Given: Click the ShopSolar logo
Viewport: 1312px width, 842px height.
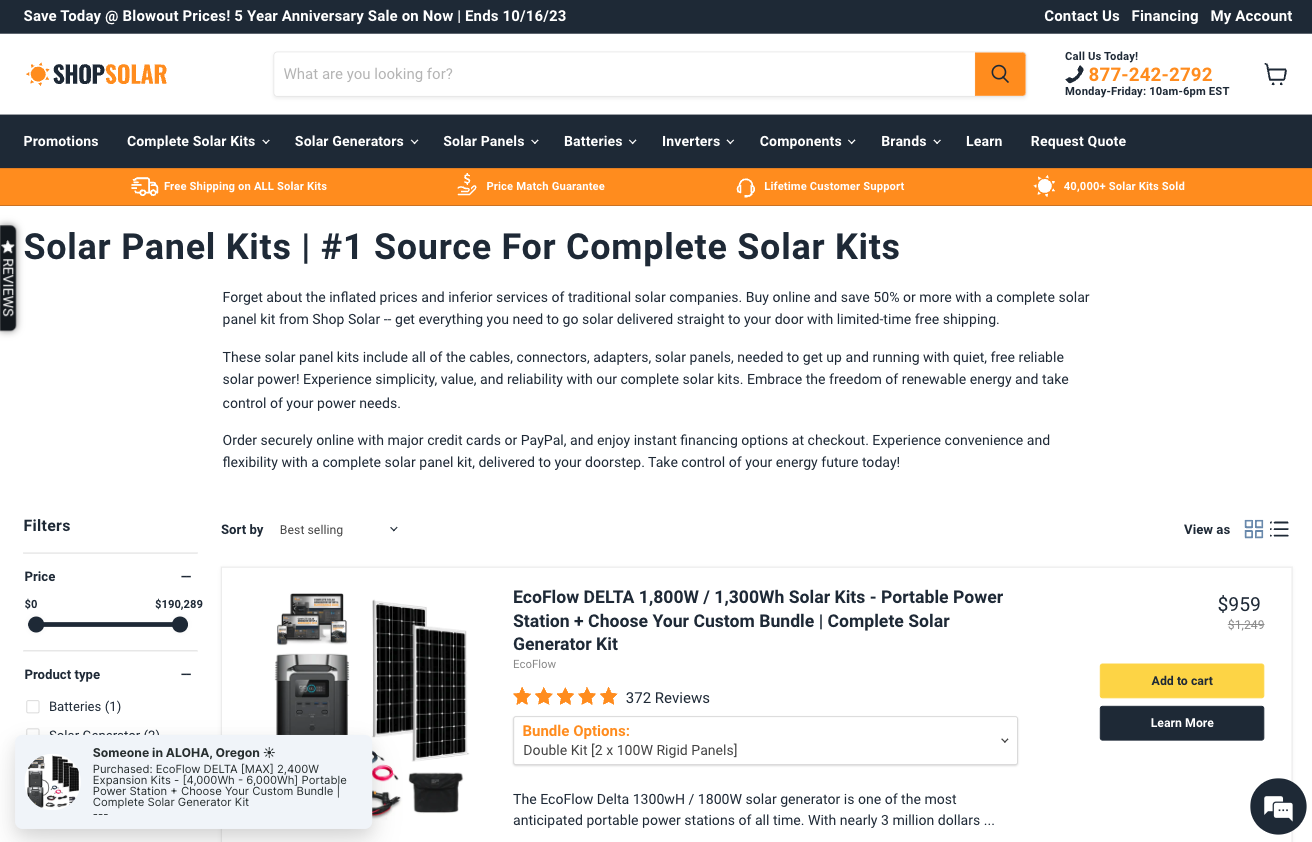Looking at the screenshot, I should pyautogui.click(x=97, y=74).
